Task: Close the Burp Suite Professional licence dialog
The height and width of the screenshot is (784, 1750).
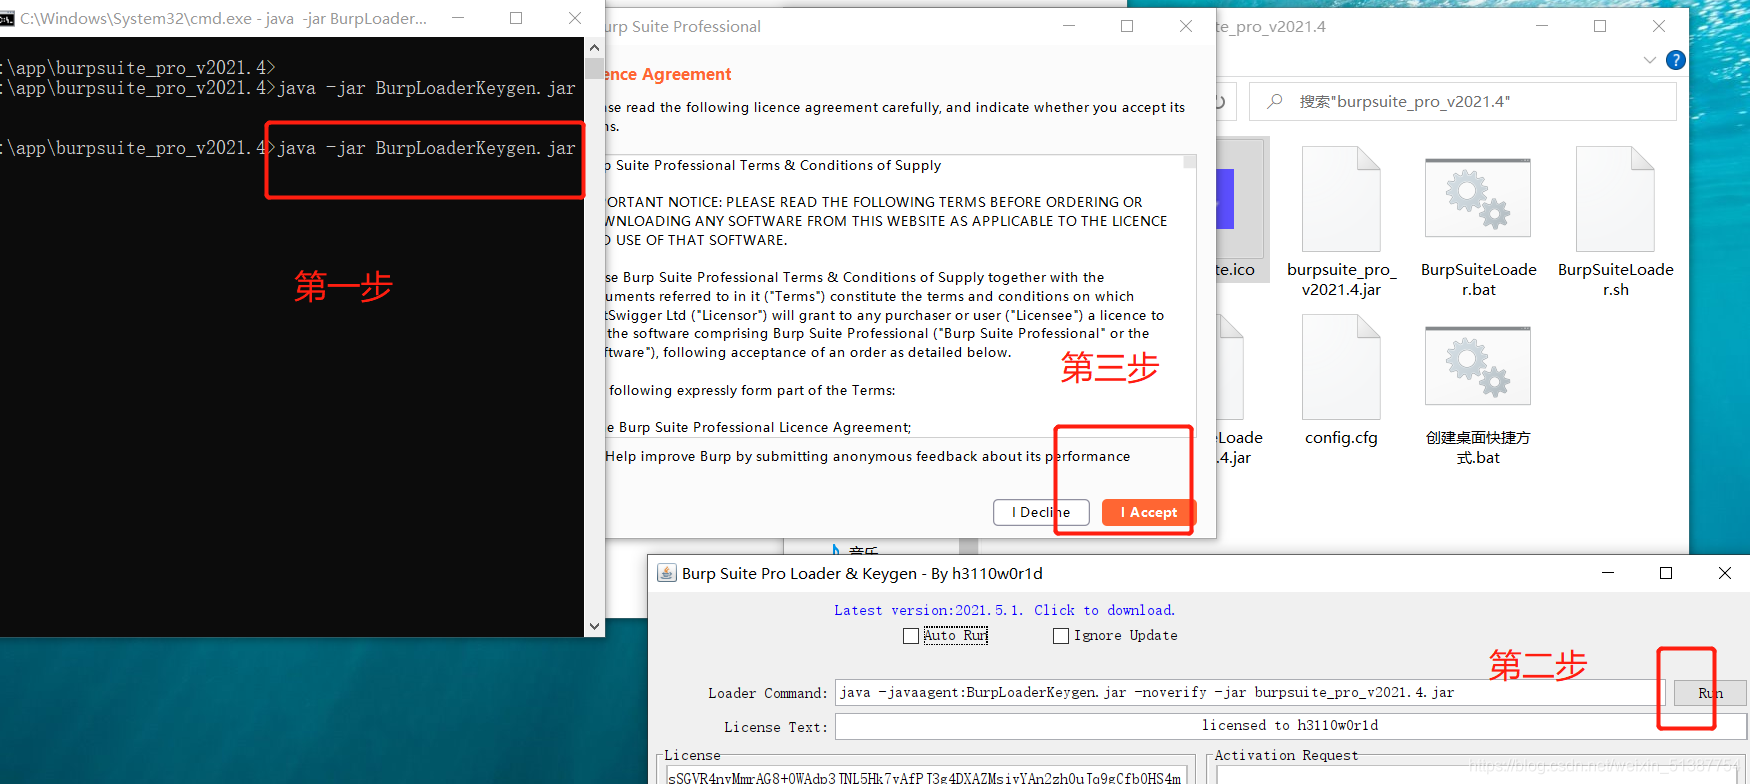Action: click(1186, 26)
